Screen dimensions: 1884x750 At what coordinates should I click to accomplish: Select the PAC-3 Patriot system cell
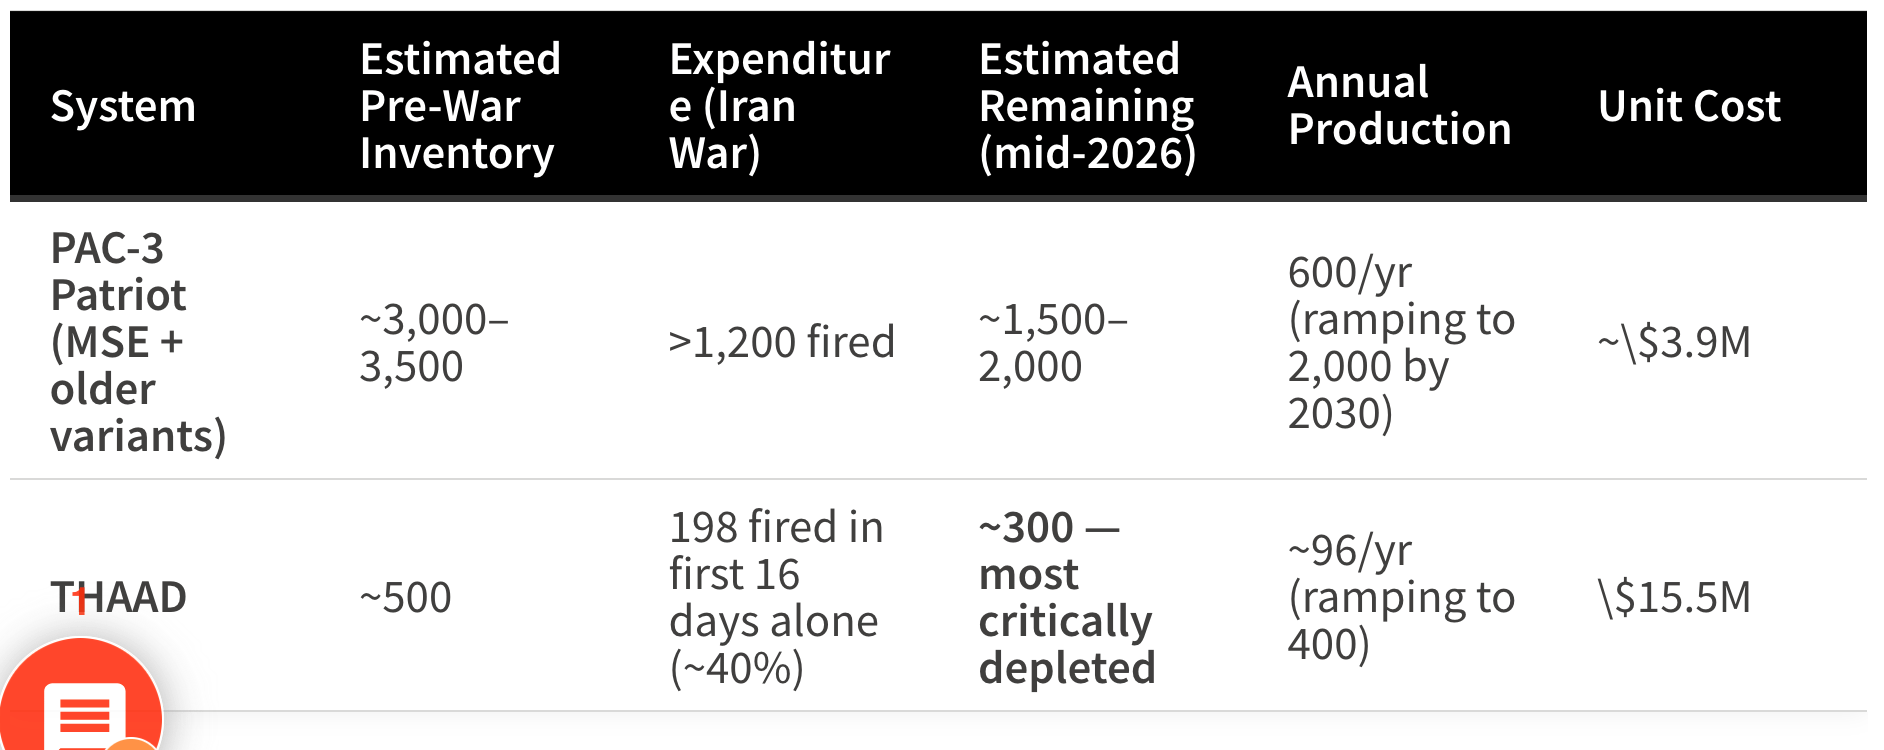coord(138,342)
